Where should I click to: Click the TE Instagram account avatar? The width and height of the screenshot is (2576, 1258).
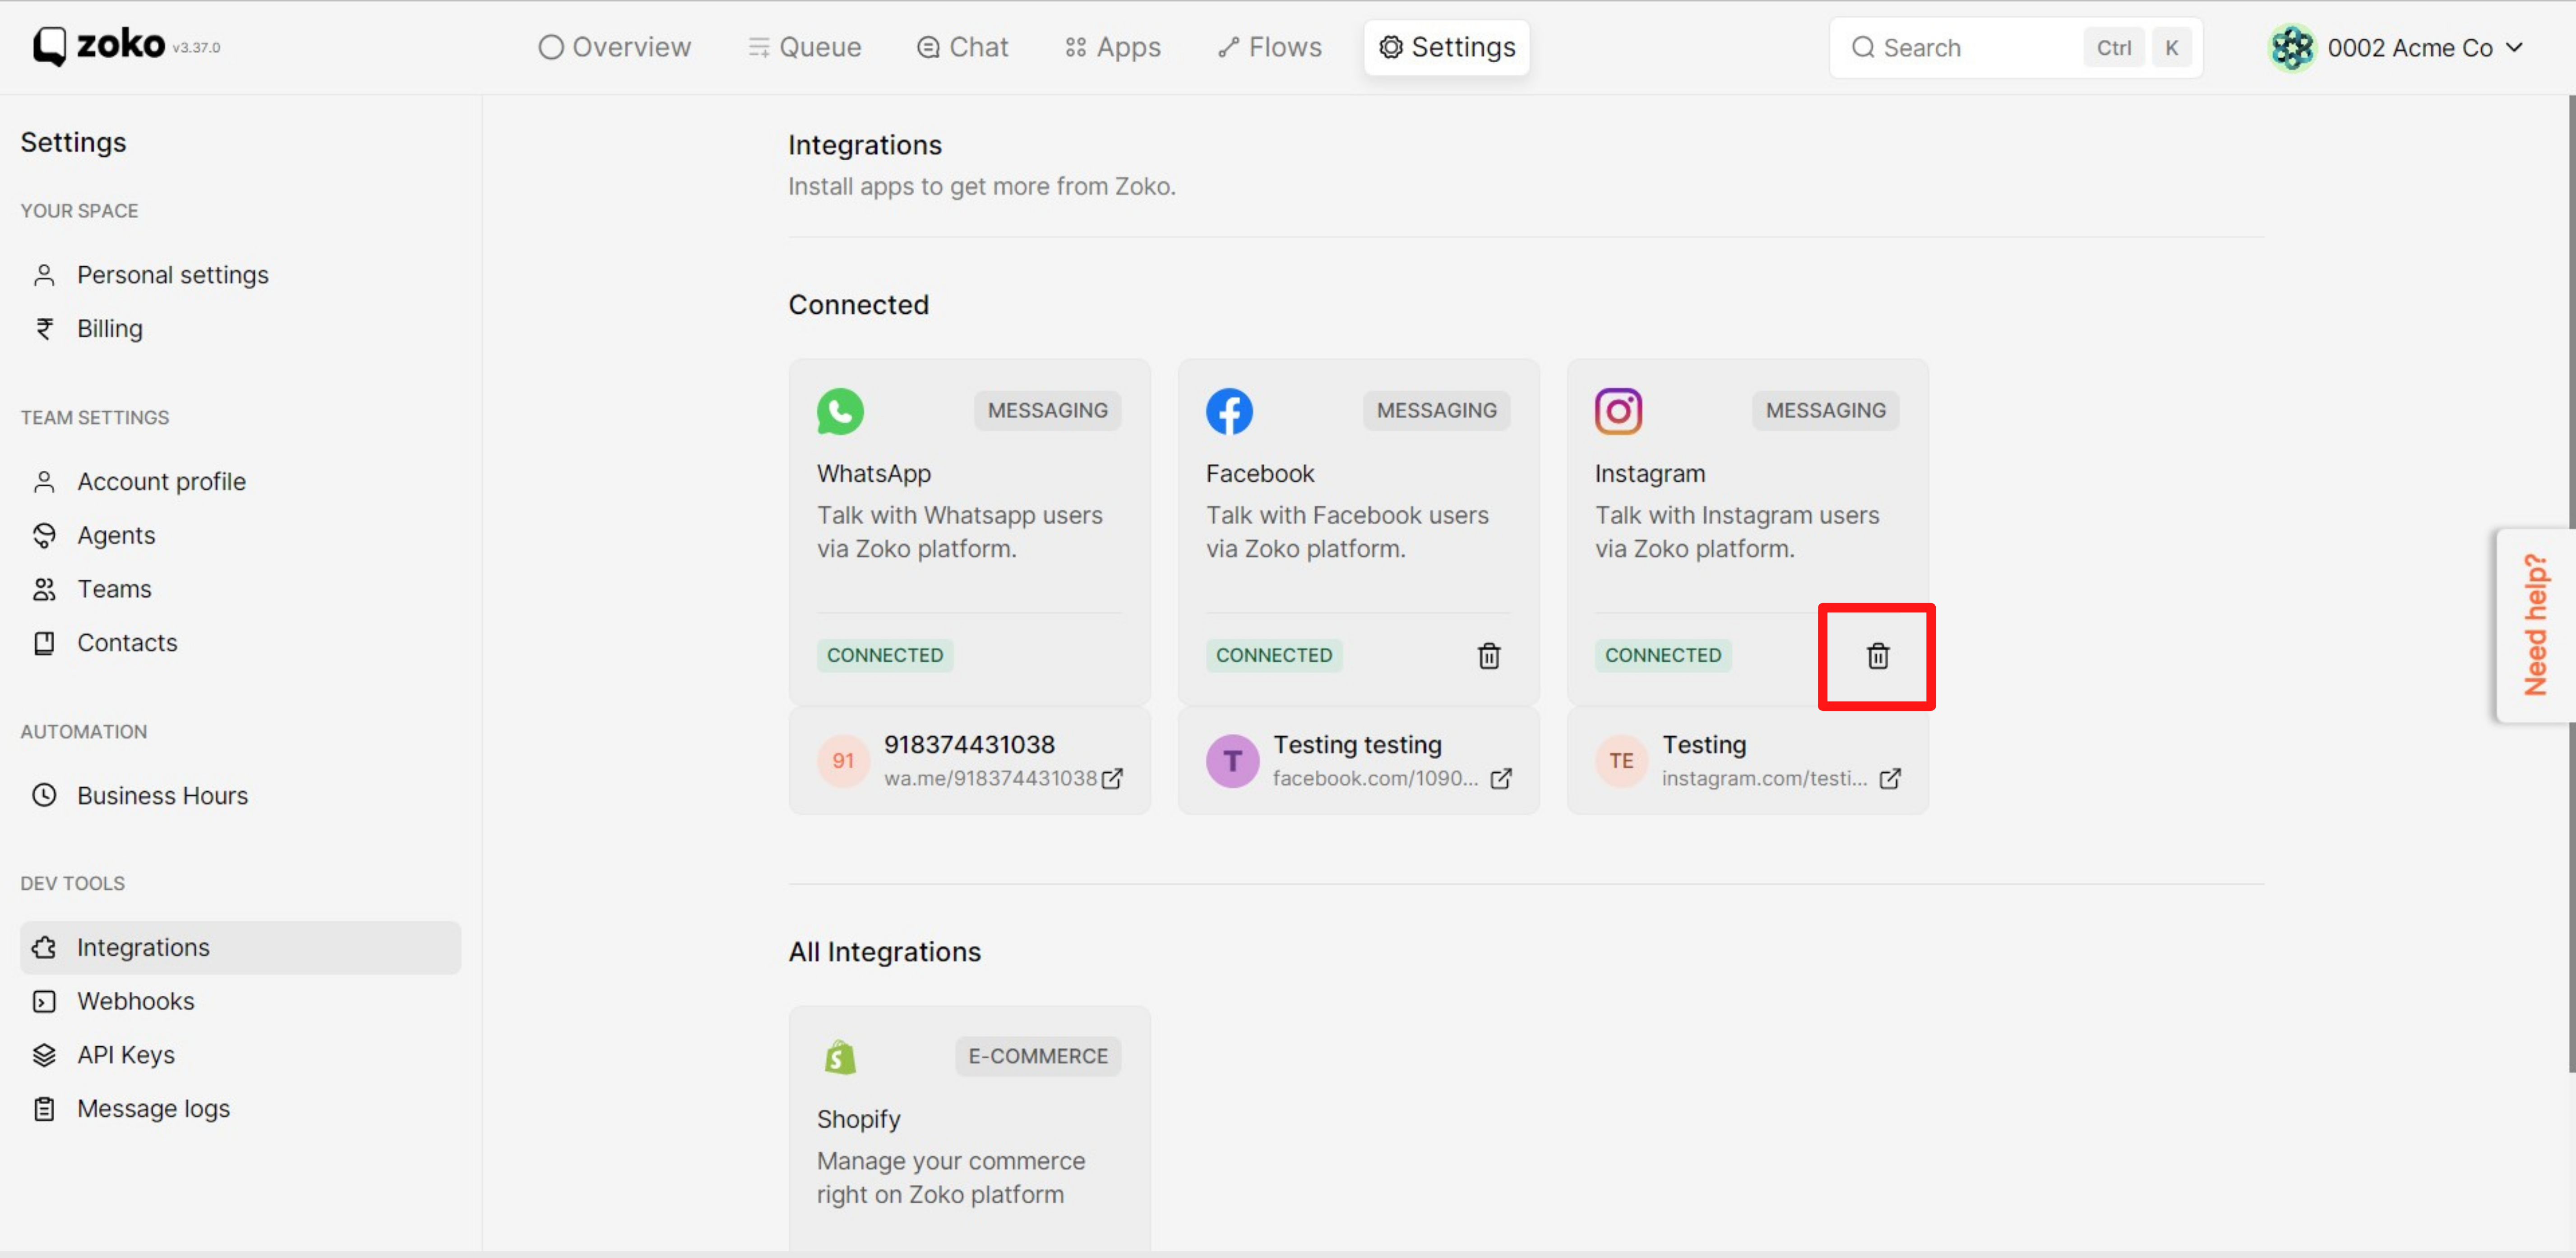[x=1621, y=760]
